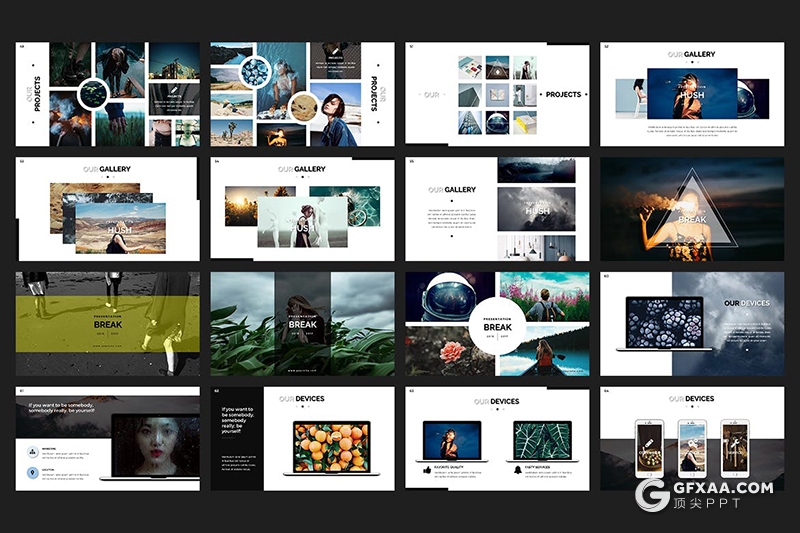Click the pink flower photo
The image size is (800, 533).
[450, 354]
